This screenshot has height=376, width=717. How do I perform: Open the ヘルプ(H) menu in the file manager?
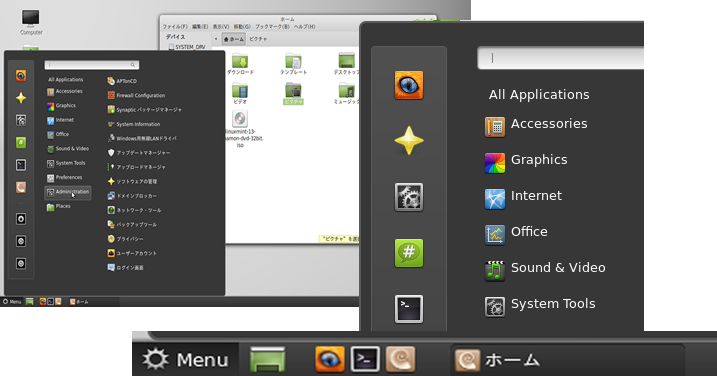point(305,27)
